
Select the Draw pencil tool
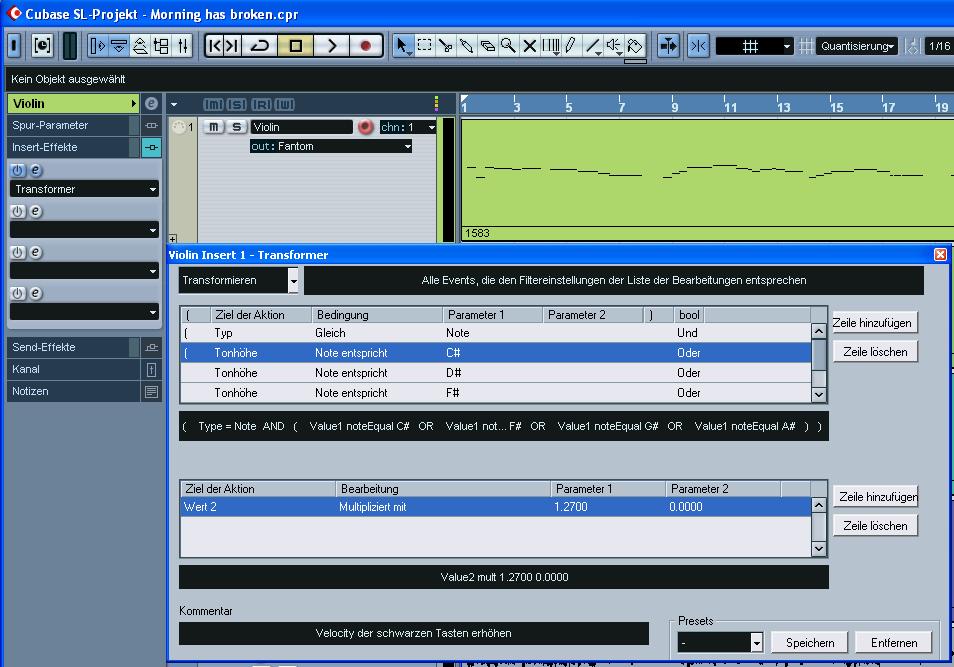(x=571, y=46)
